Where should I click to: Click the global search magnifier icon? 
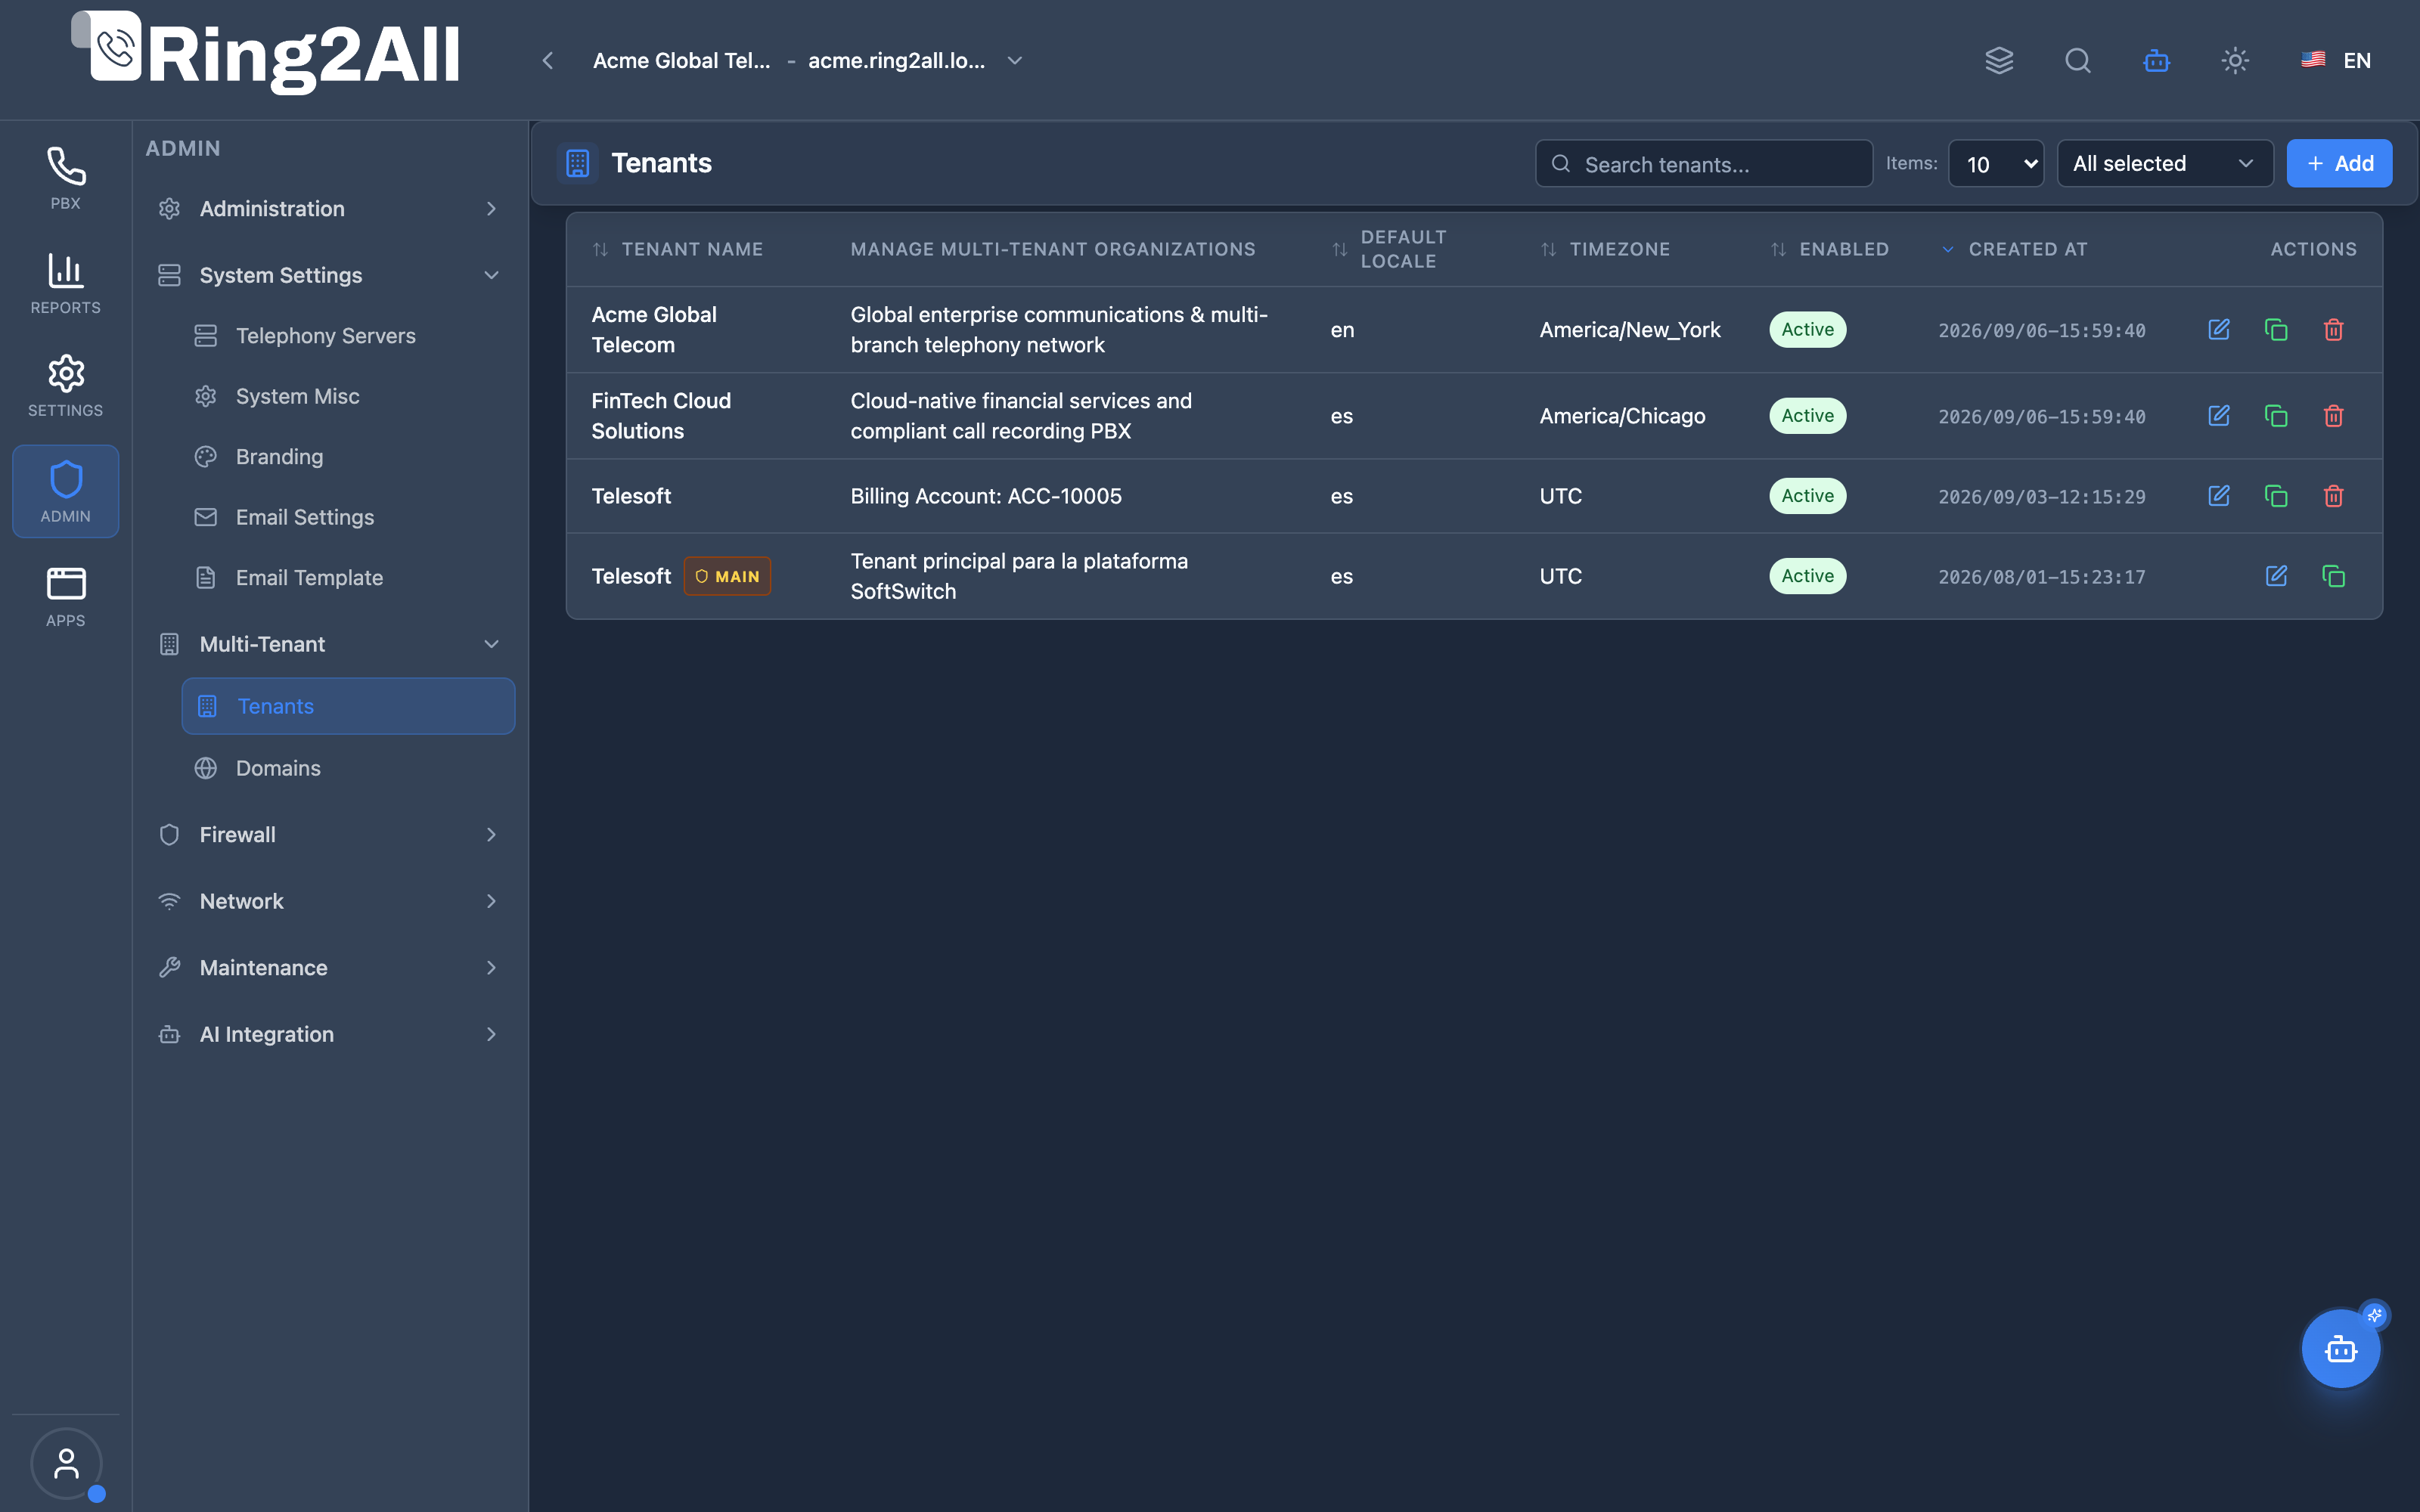[2078, 61]
